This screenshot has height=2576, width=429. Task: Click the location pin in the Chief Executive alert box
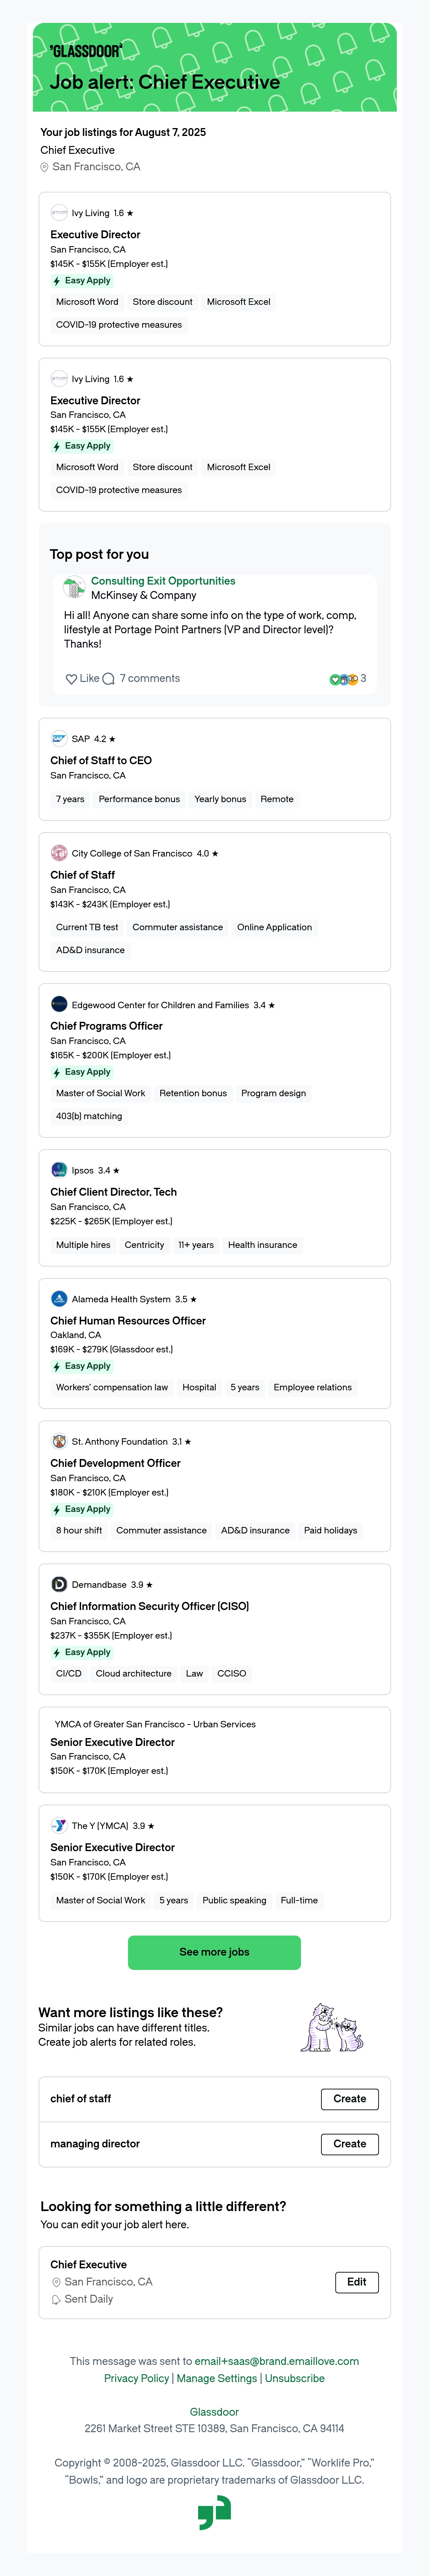click(x=56, y=2283)
